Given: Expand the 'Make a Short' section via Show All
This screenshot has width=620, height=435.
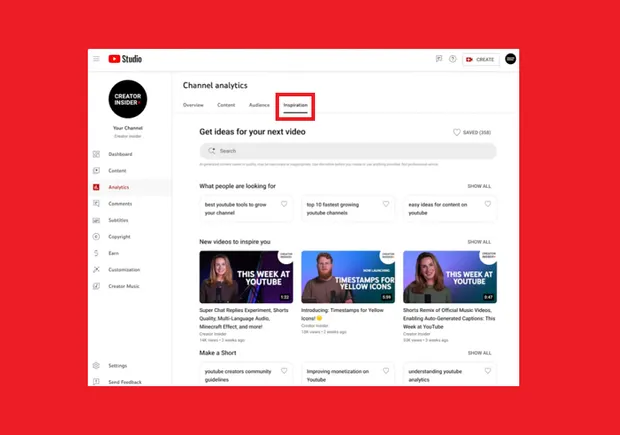Looking at the screenshot, I should pyautogui.click(x=479, y=353).
